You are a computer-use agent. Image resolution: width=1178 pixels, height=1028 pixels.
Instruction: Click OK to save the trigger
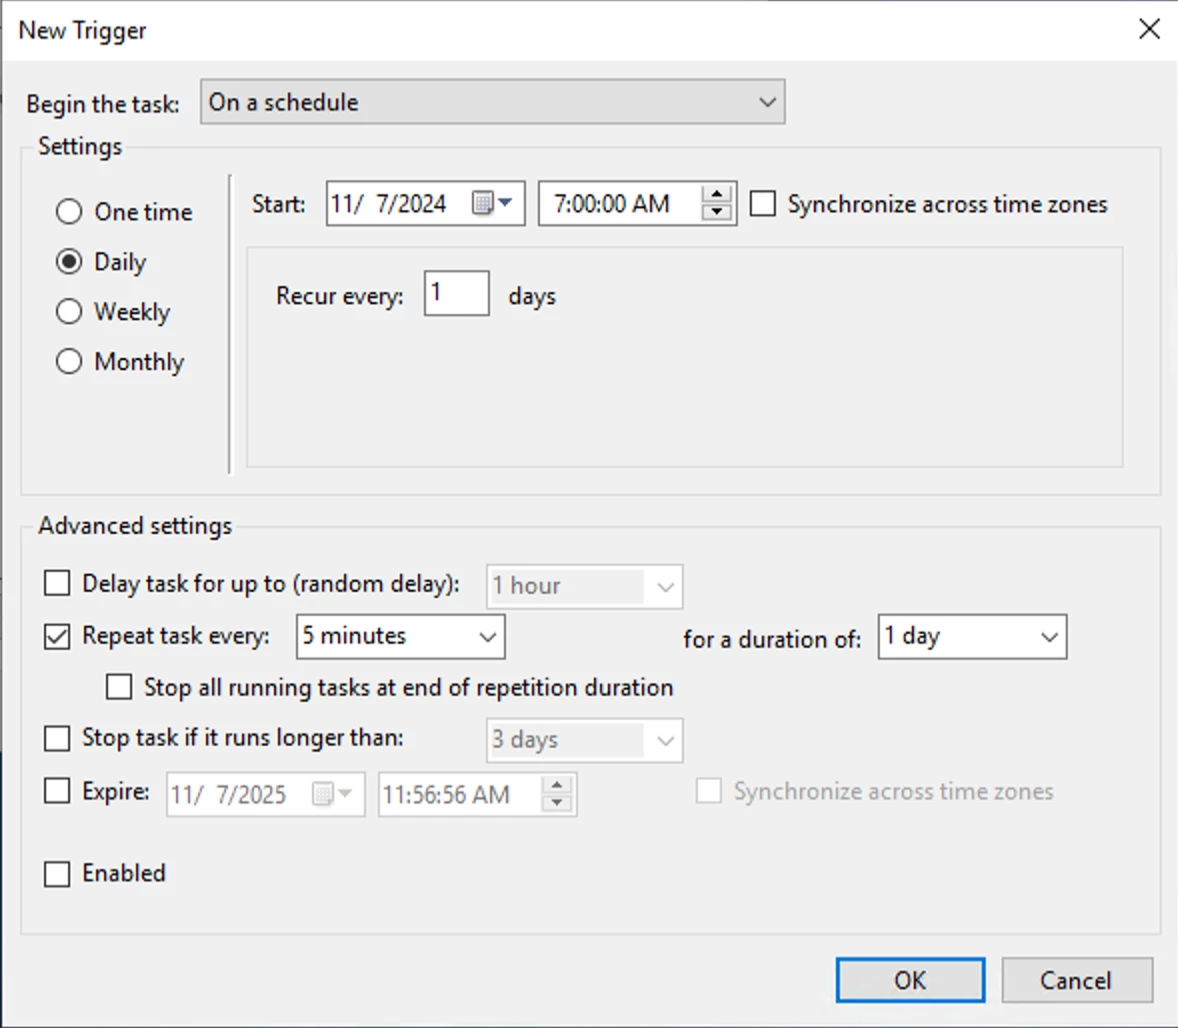click(x=910, y=980)
